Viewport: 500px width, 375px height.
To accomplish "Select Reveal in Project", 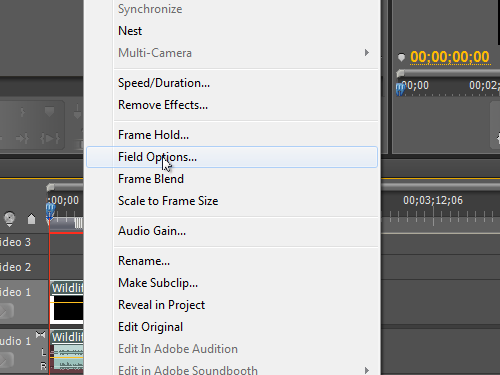I will pyautogui.click(x=161, y=305).
